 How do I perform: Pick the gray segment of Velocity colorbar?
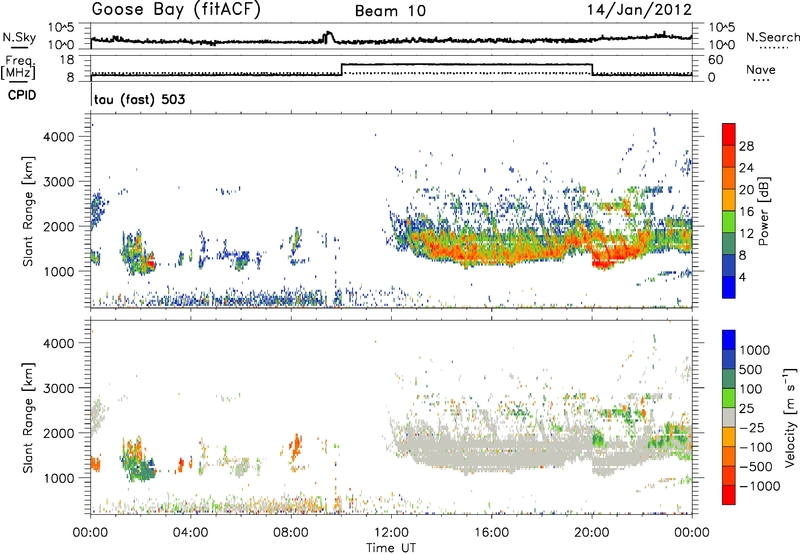point(729,417)
